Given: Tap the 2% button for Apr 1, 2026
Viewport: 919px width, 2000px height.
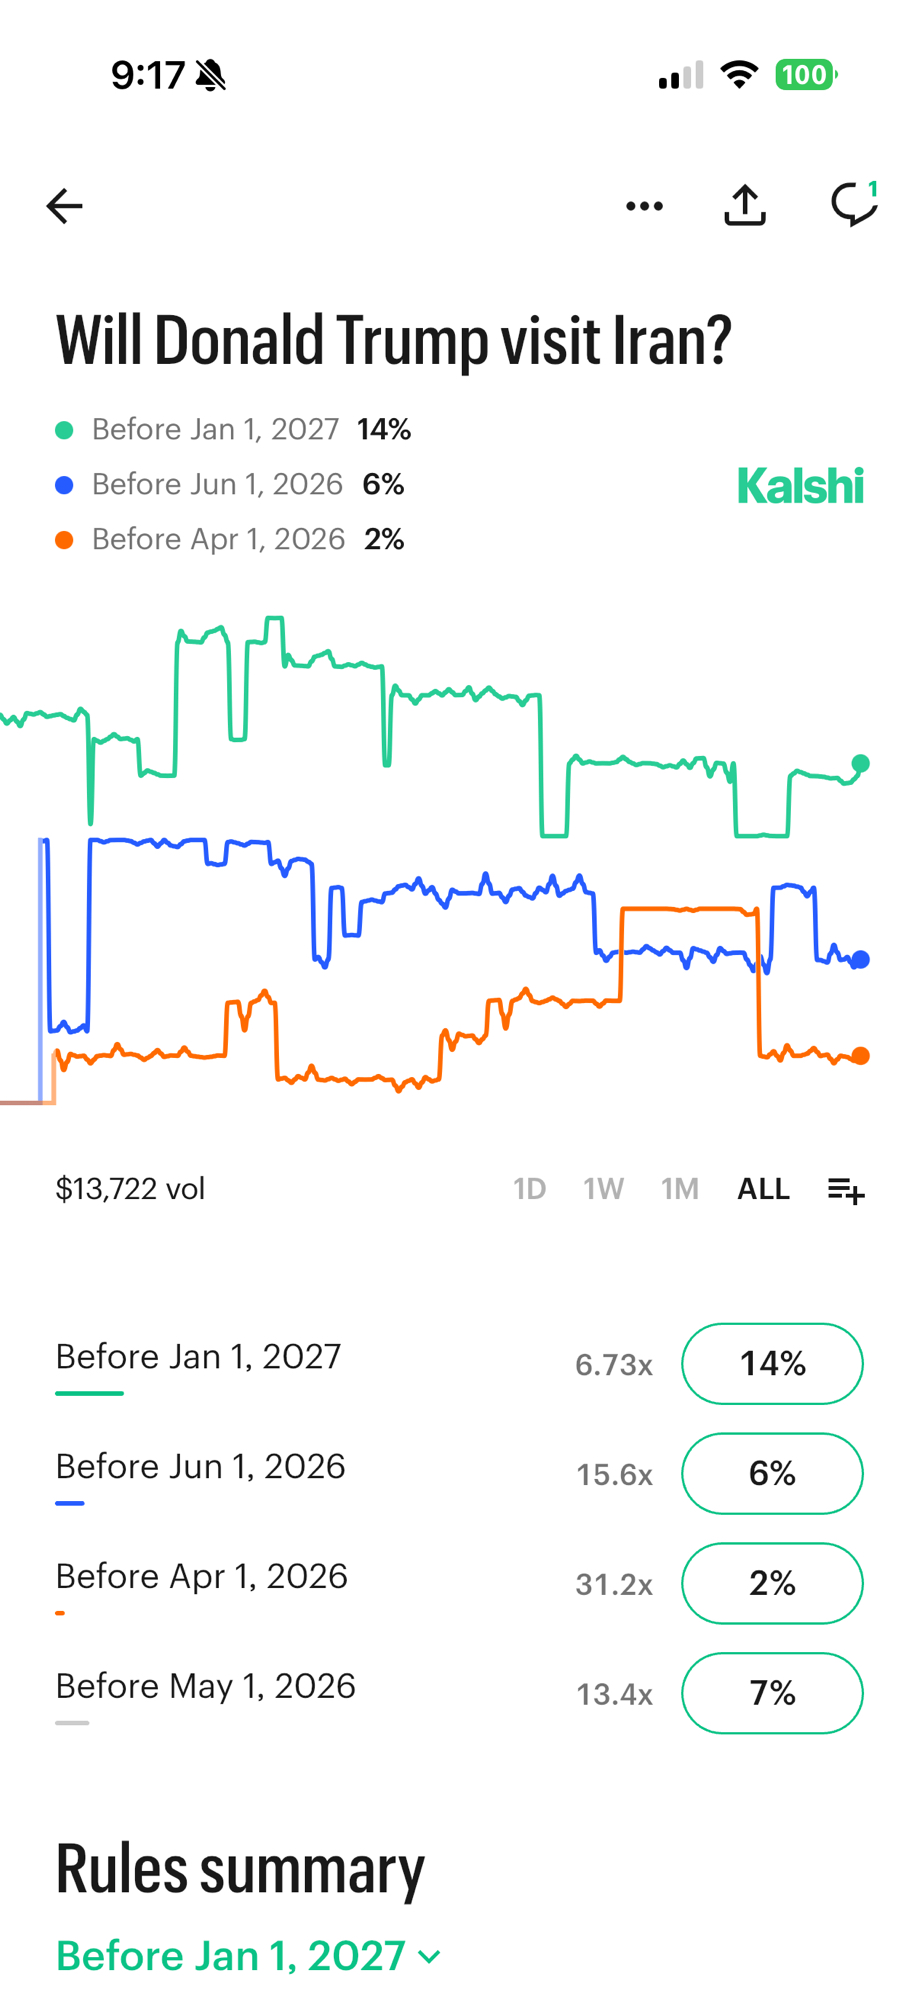Looking at the screenshot, I should tap(772, 1584).
